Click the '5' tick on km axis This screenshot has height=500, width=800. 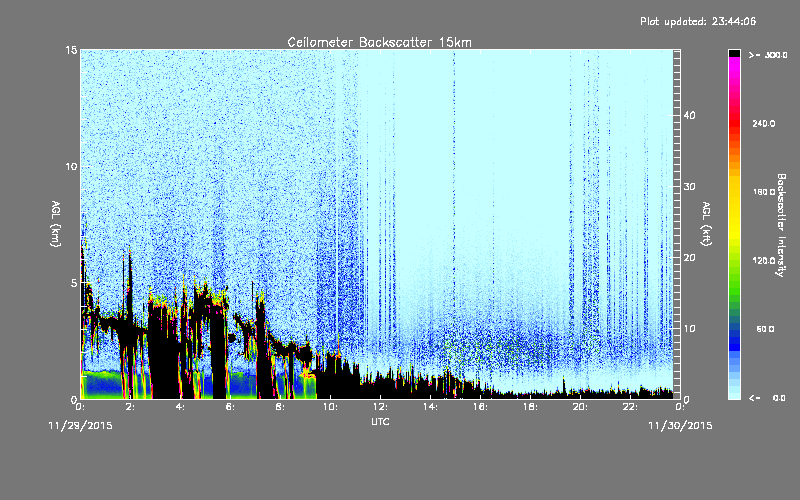pos(74,283)
